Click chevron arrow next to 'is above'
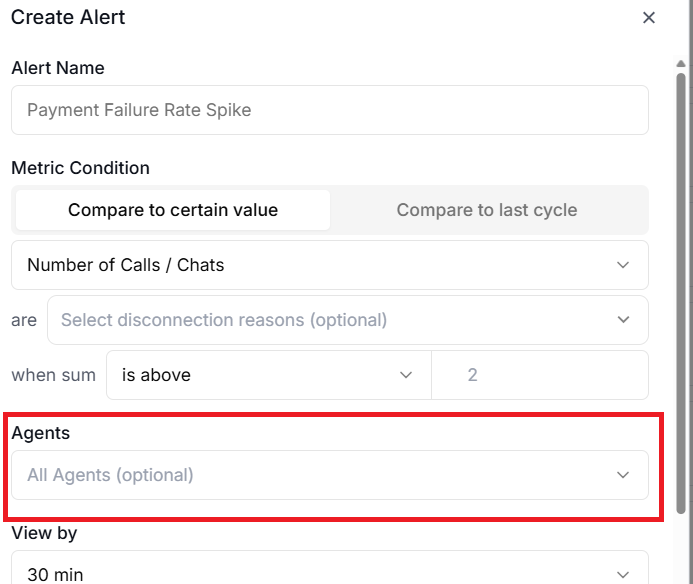This screenshot has width=693, height=584. click(x=406, y=375)
